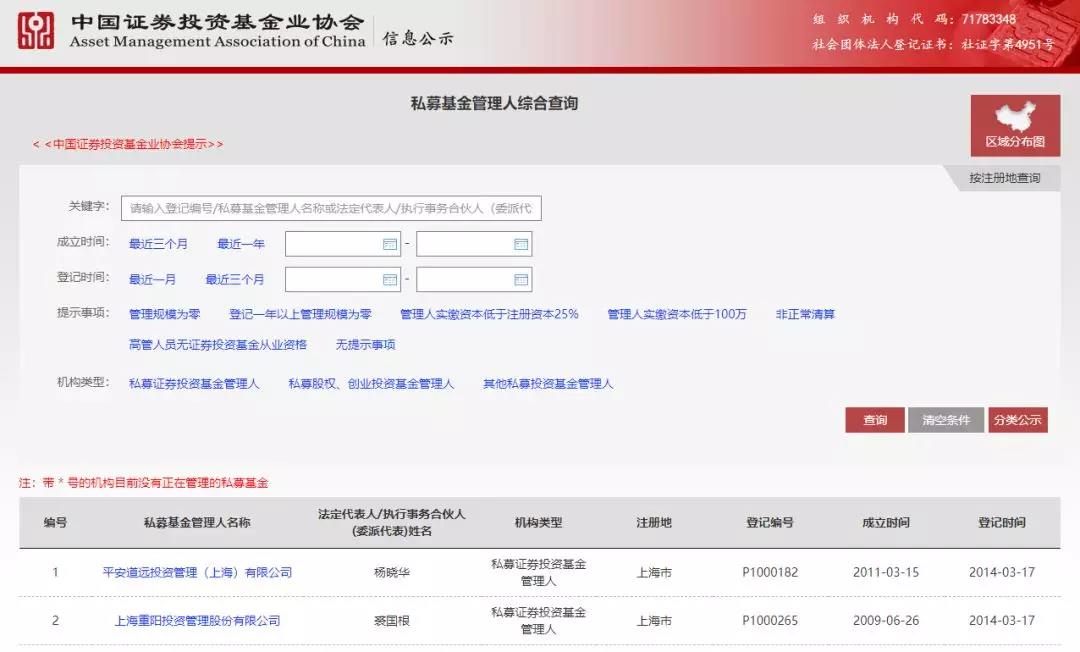Click the red 查询 search button
This screenshot has width=1080, height=652.
875,420
